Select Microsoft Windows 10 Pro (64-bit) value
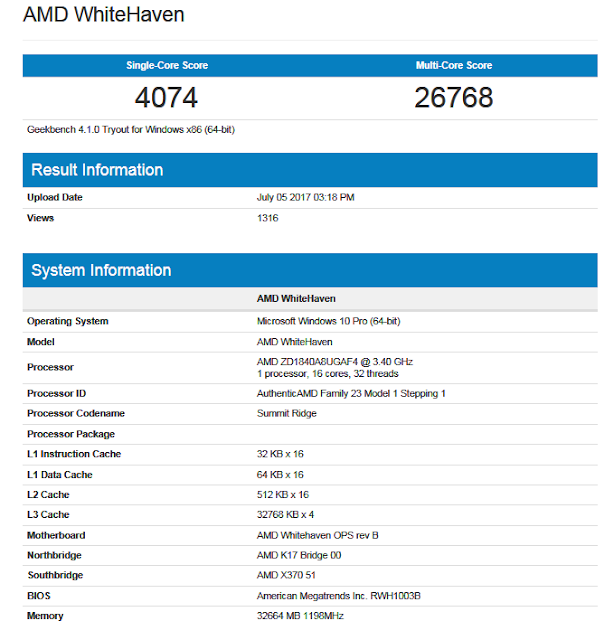 coord(329,321)
